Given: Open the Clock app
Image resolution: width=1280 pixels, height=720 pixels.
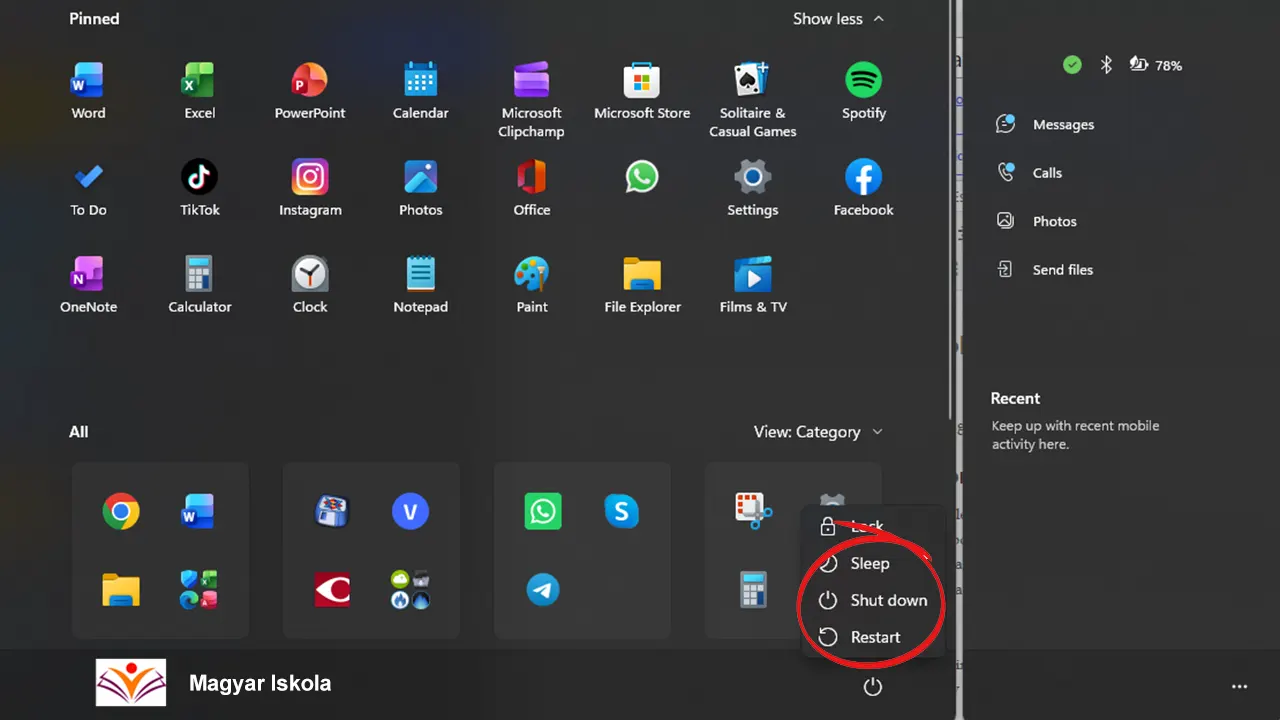Looking at the screenshot, I should [x=310, y=285].
